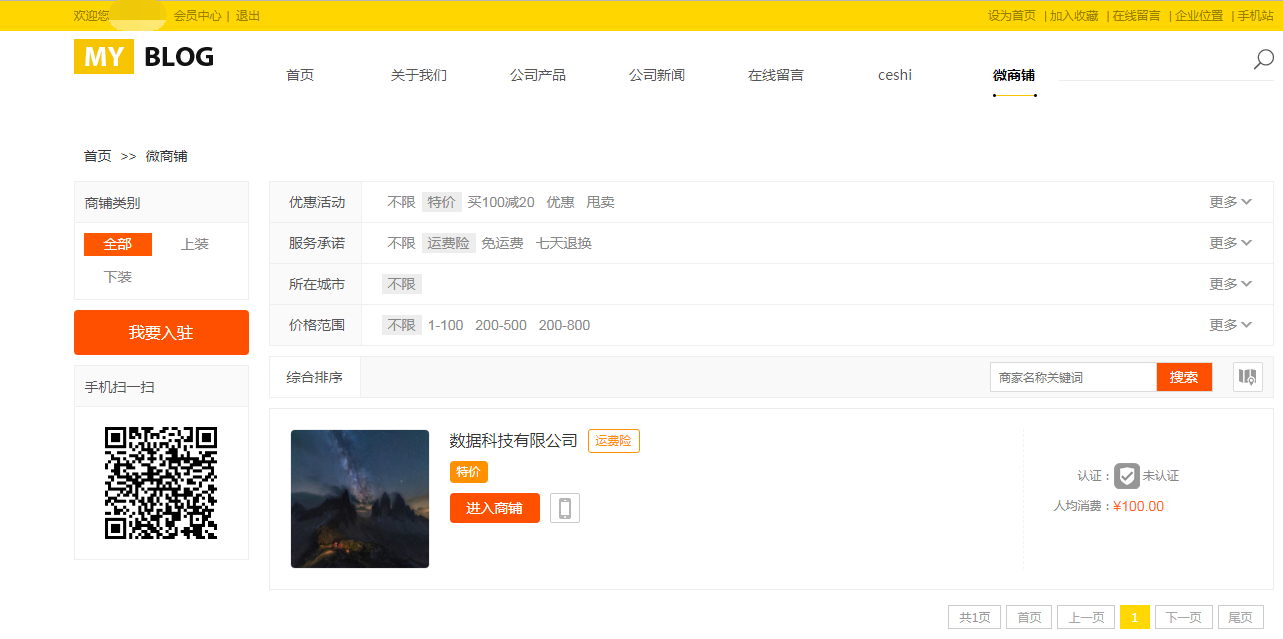Click 设为首页 in the top bar
The image size is (1283, 639).
pyautogui.click(x=1012, y=16)
